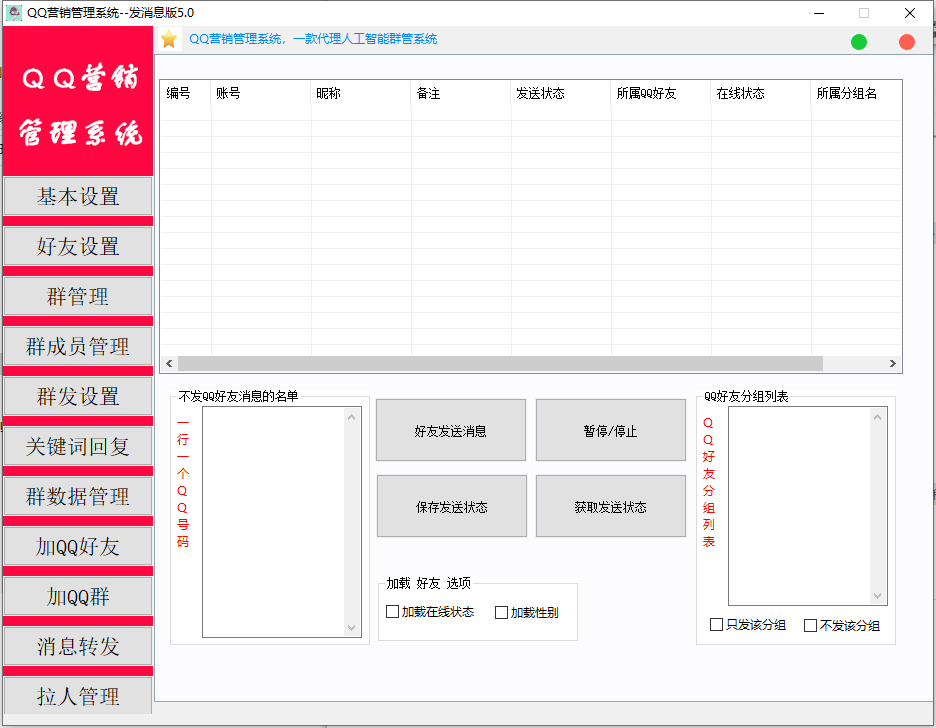Click 所属QQ好友 column header
This screenshot has height=728, width=936.
pyautogui.click(x=661, y=93)
